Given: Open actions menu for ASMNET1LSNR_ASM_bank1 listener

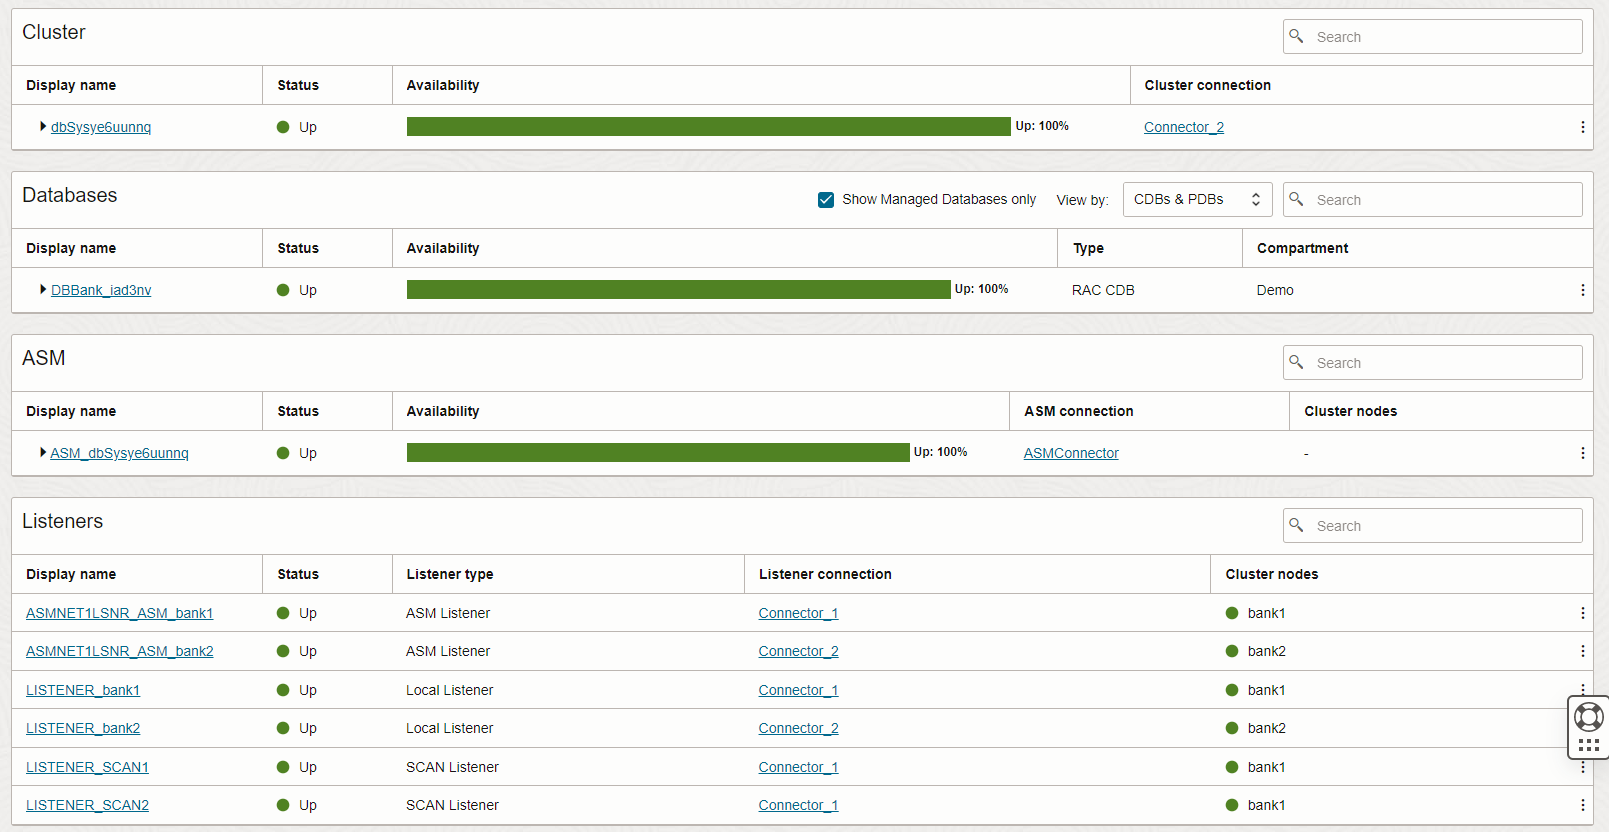Looking at the screenshot, I should (1582, 613).
